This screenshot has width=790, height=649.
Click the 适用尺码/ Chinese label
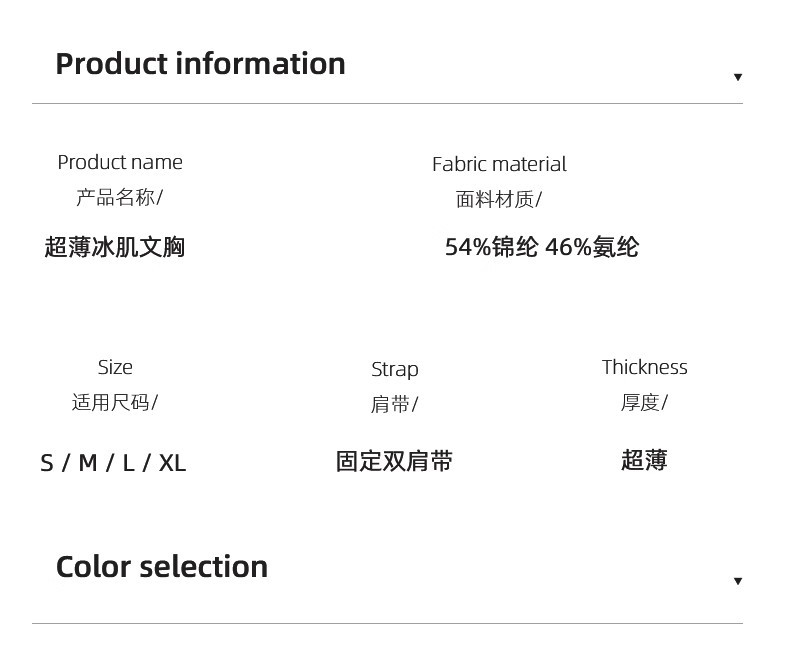click(x=115, y=402)
